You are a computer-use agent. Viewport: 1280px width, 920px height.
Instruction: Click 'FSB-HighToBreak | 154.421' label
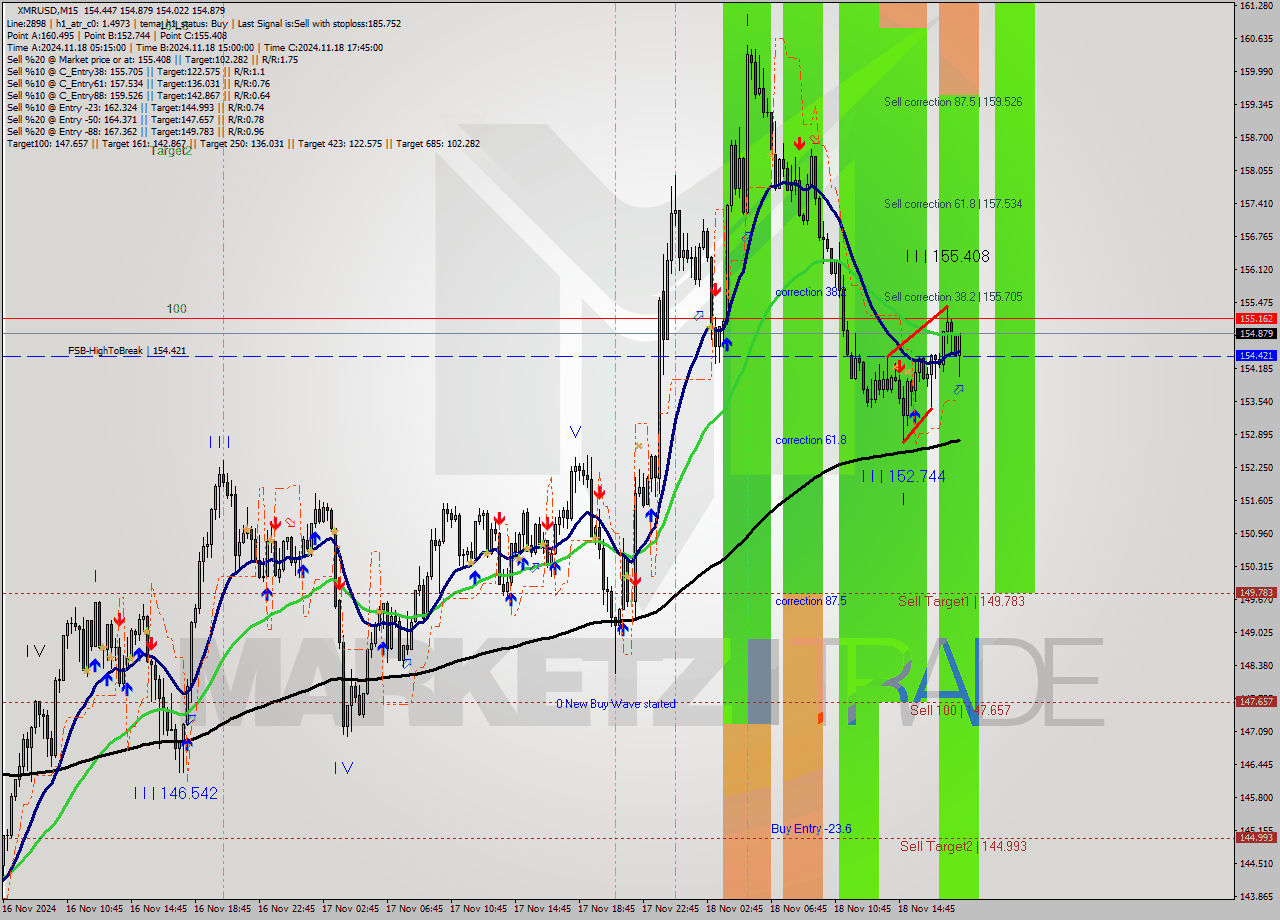pos(127,351)
